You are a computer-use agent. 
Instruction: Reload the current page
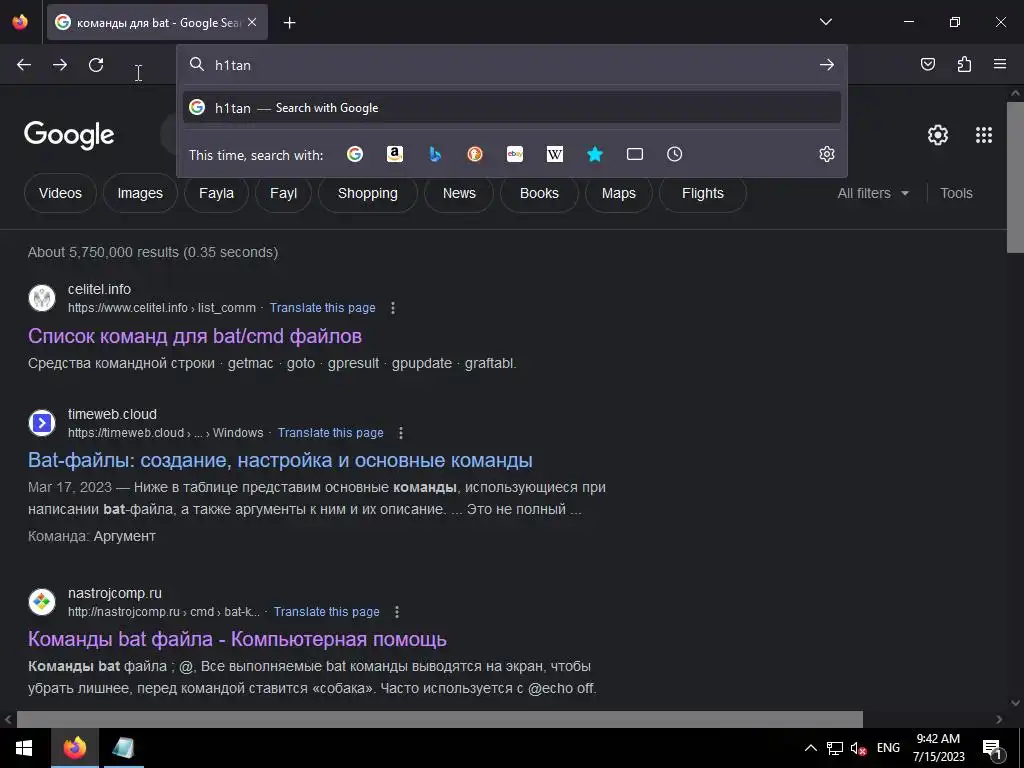(96, 65)
